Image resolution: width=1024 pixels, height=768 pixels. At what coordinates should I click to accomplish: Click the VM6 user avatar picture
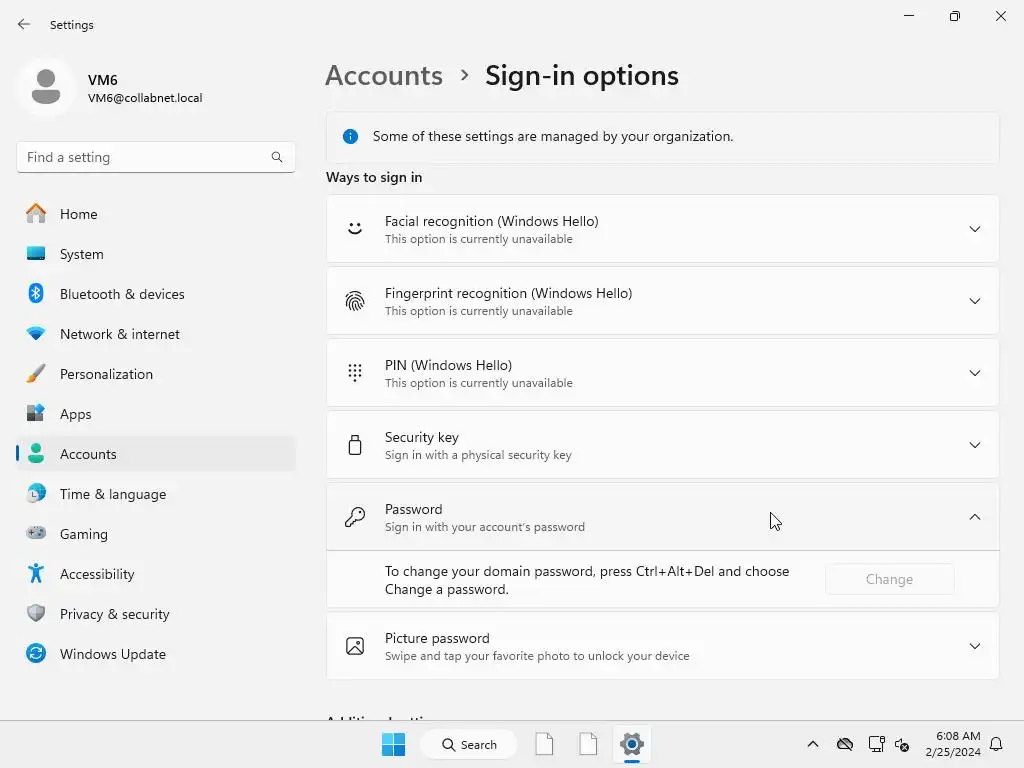[46, 87]
